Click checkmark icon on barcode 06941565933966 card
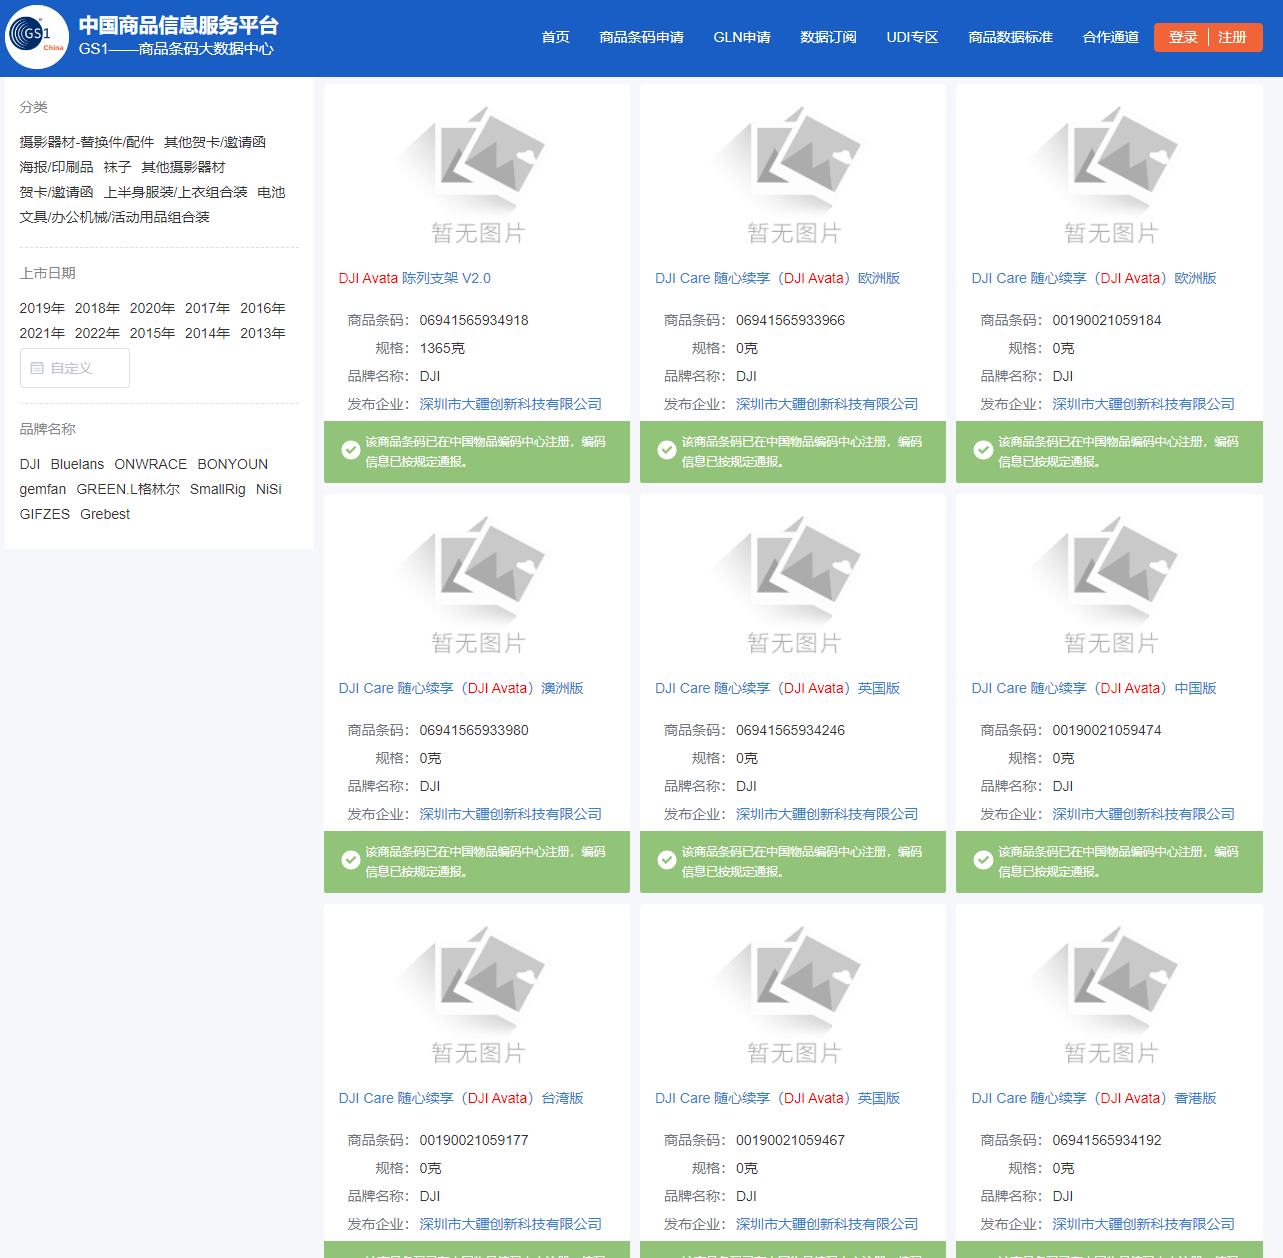Image resolution: width=1283 pixels, height=1258 pixels. pos(667,450)
